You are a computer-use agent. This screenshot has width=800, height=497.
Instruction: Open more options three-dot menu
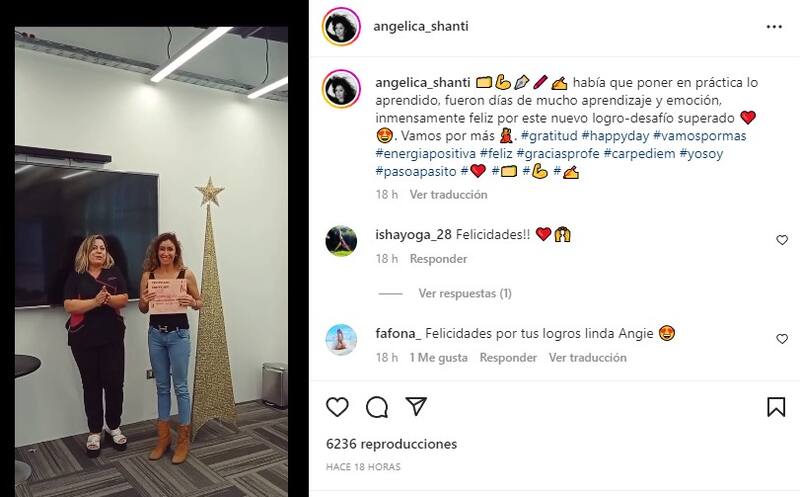pyautogui.click(x=774, y=27)
